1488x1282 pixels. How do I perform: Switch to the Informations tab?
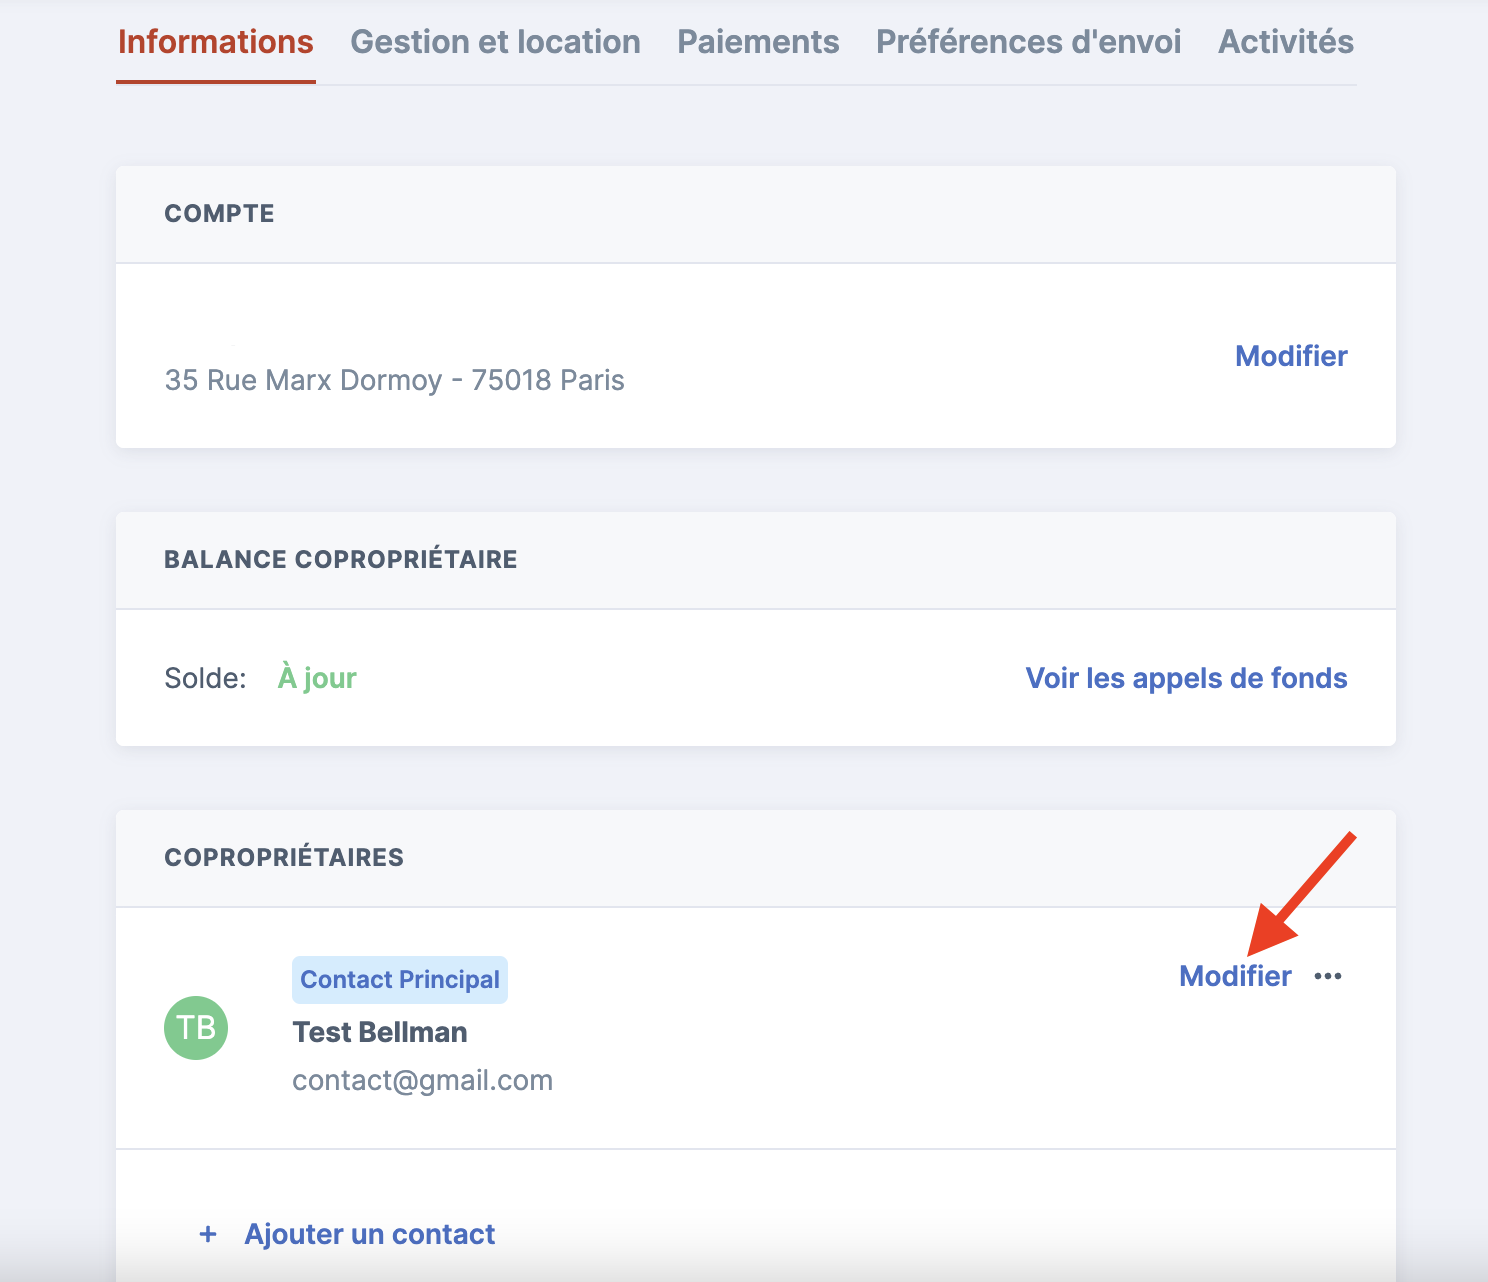pyautogui.click(x=216, y=42)
